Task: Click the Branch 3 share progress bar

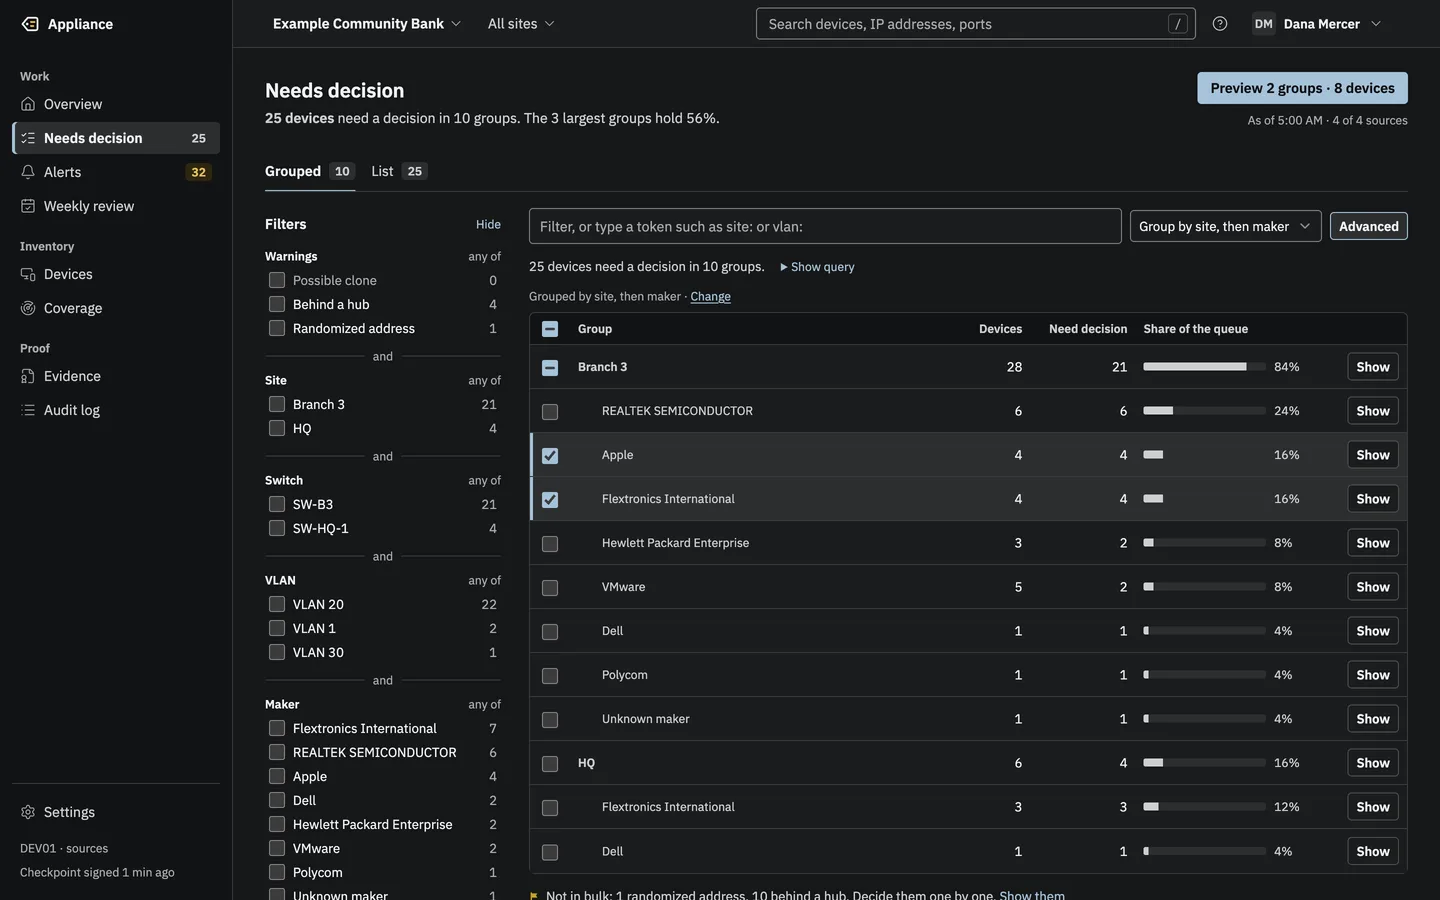Action: [x=1204, y=367]
